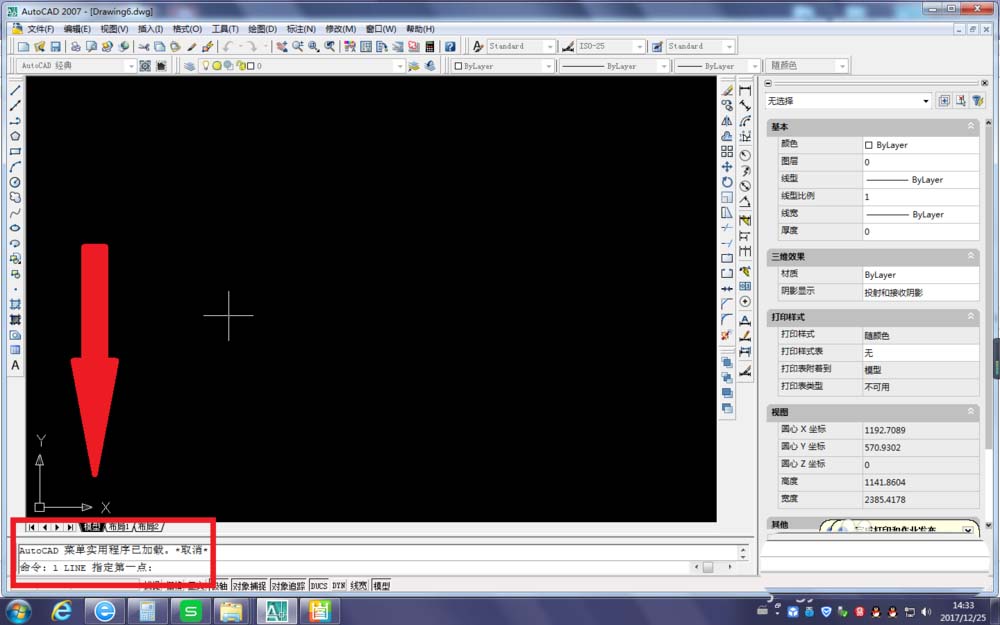Screen dimensions: 1000x625
Task: Select the Linear dimension tool
Action: 745,91
